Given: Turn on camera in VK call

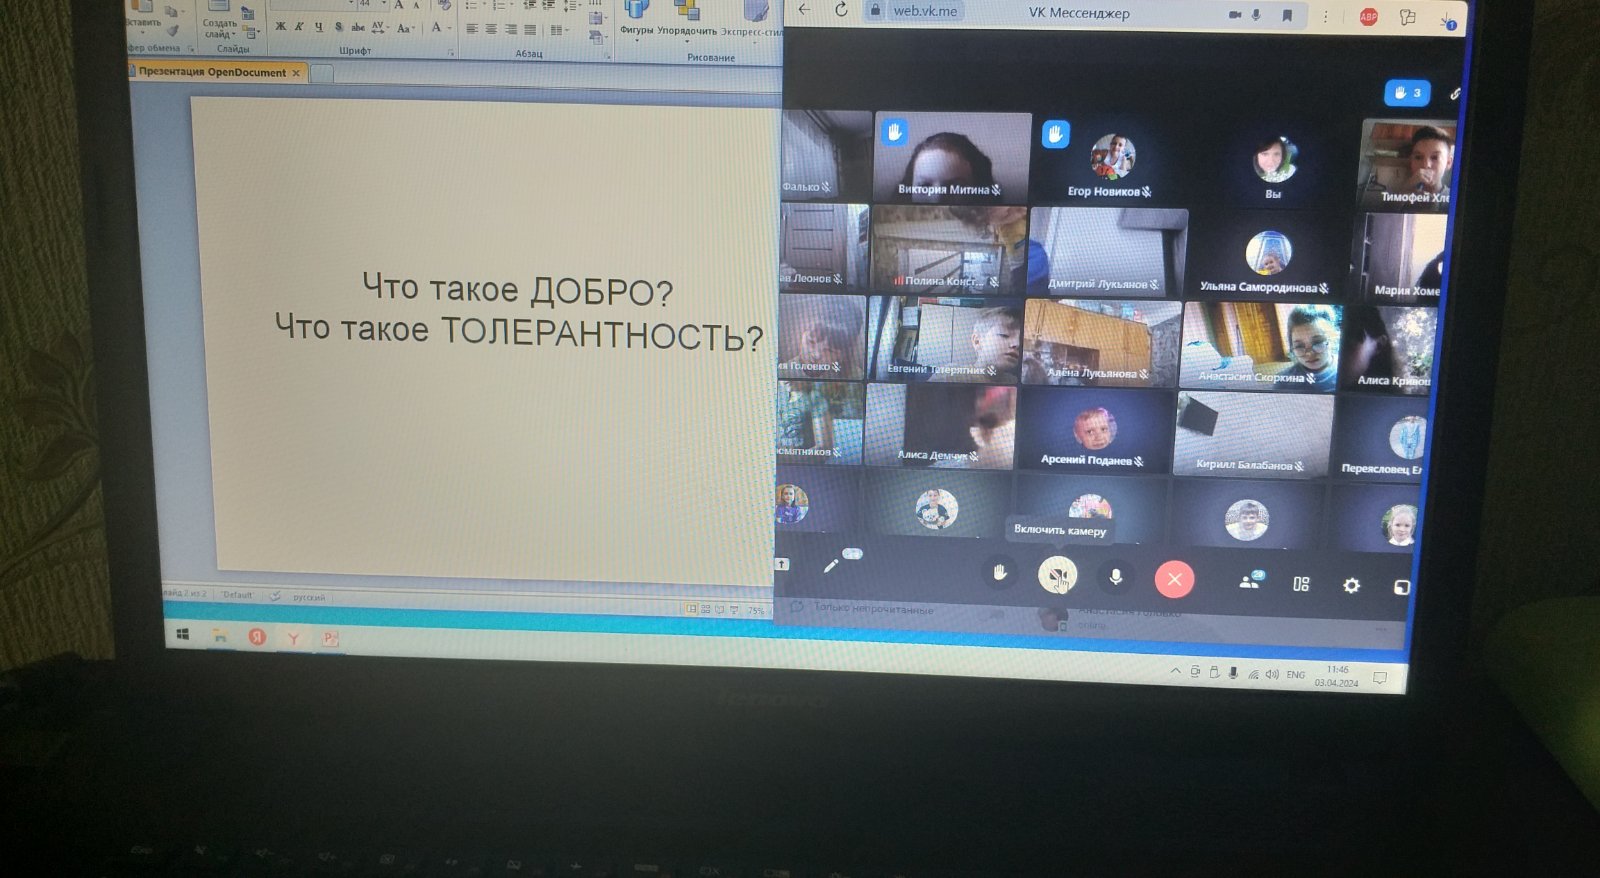Looking at the screenshot, I should [x=1057, y=575].
